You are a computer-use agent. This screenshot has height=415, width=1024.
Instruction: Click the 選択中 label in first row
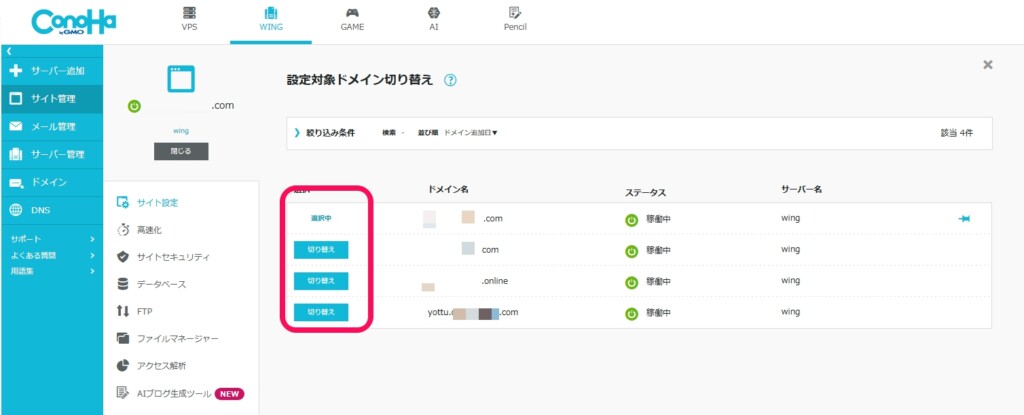(x=321, y=218)
